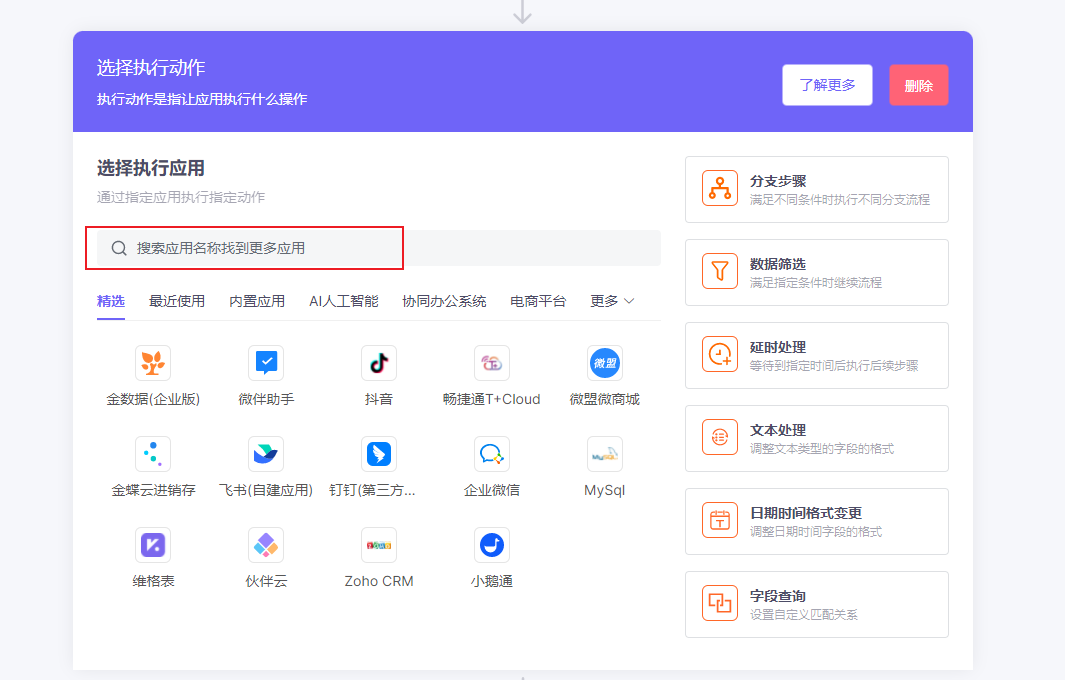
Task: Click the 延时处理 clock icon
Action: pyautogui.click(x=720, y=354)
